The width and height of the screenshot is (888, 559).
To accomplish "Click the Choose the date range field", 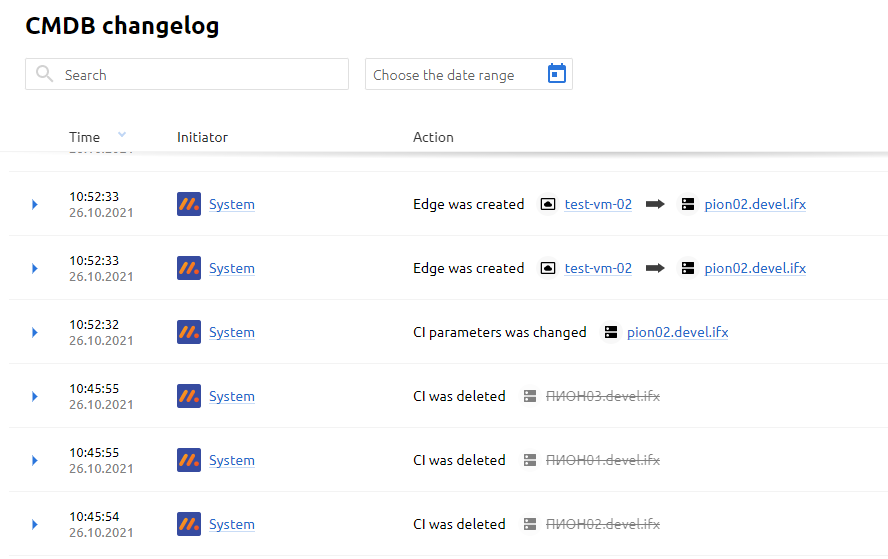I will (x=469, y=74).
